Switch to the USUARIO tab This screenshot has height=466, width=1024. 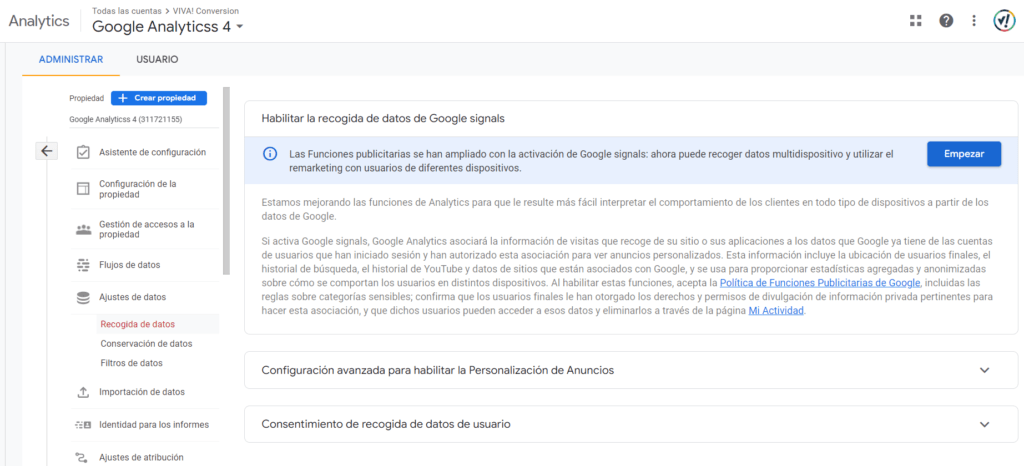click(157, 59)
